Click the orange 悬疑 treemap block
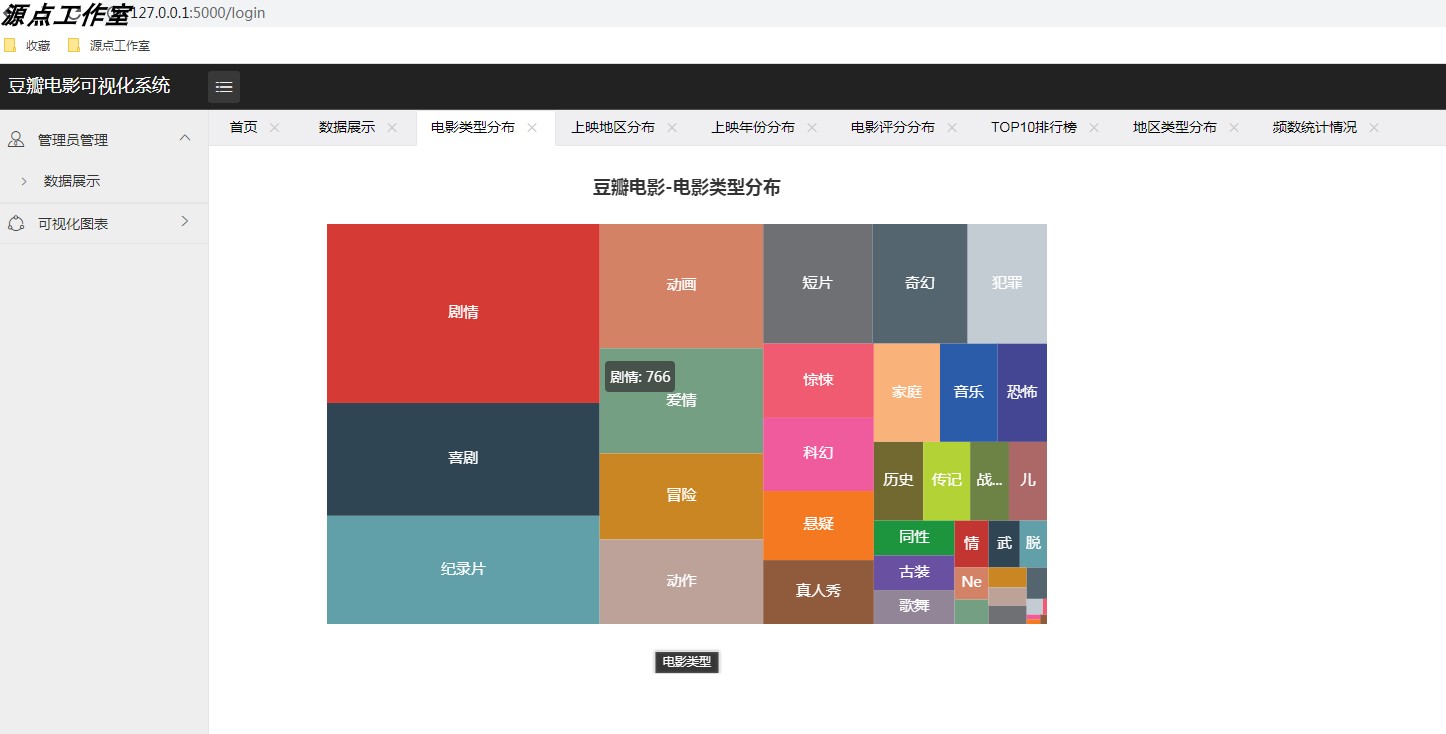The image size is (1446, 734). 818,525
